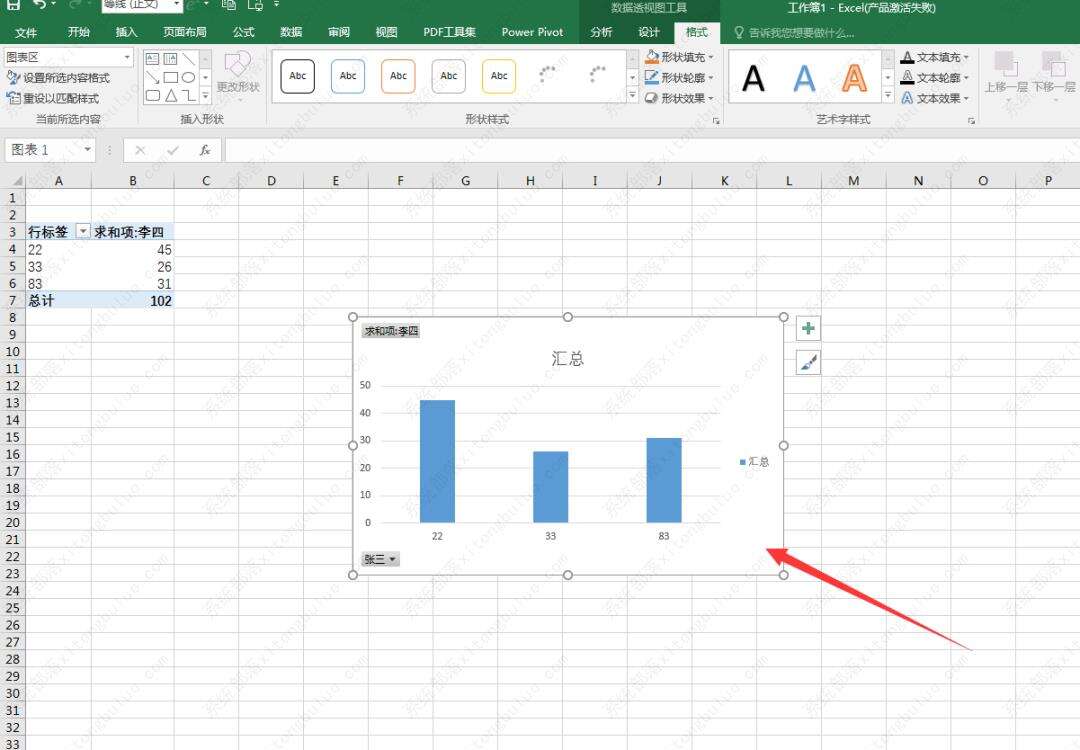
Task: Expand the 张三 field button on chart
Action: point(380,560)
